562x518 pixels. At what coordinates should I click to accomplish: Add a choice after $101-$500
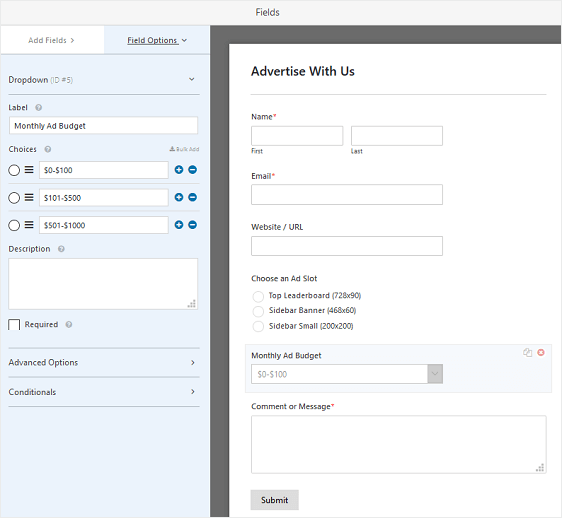click(179, 197)
